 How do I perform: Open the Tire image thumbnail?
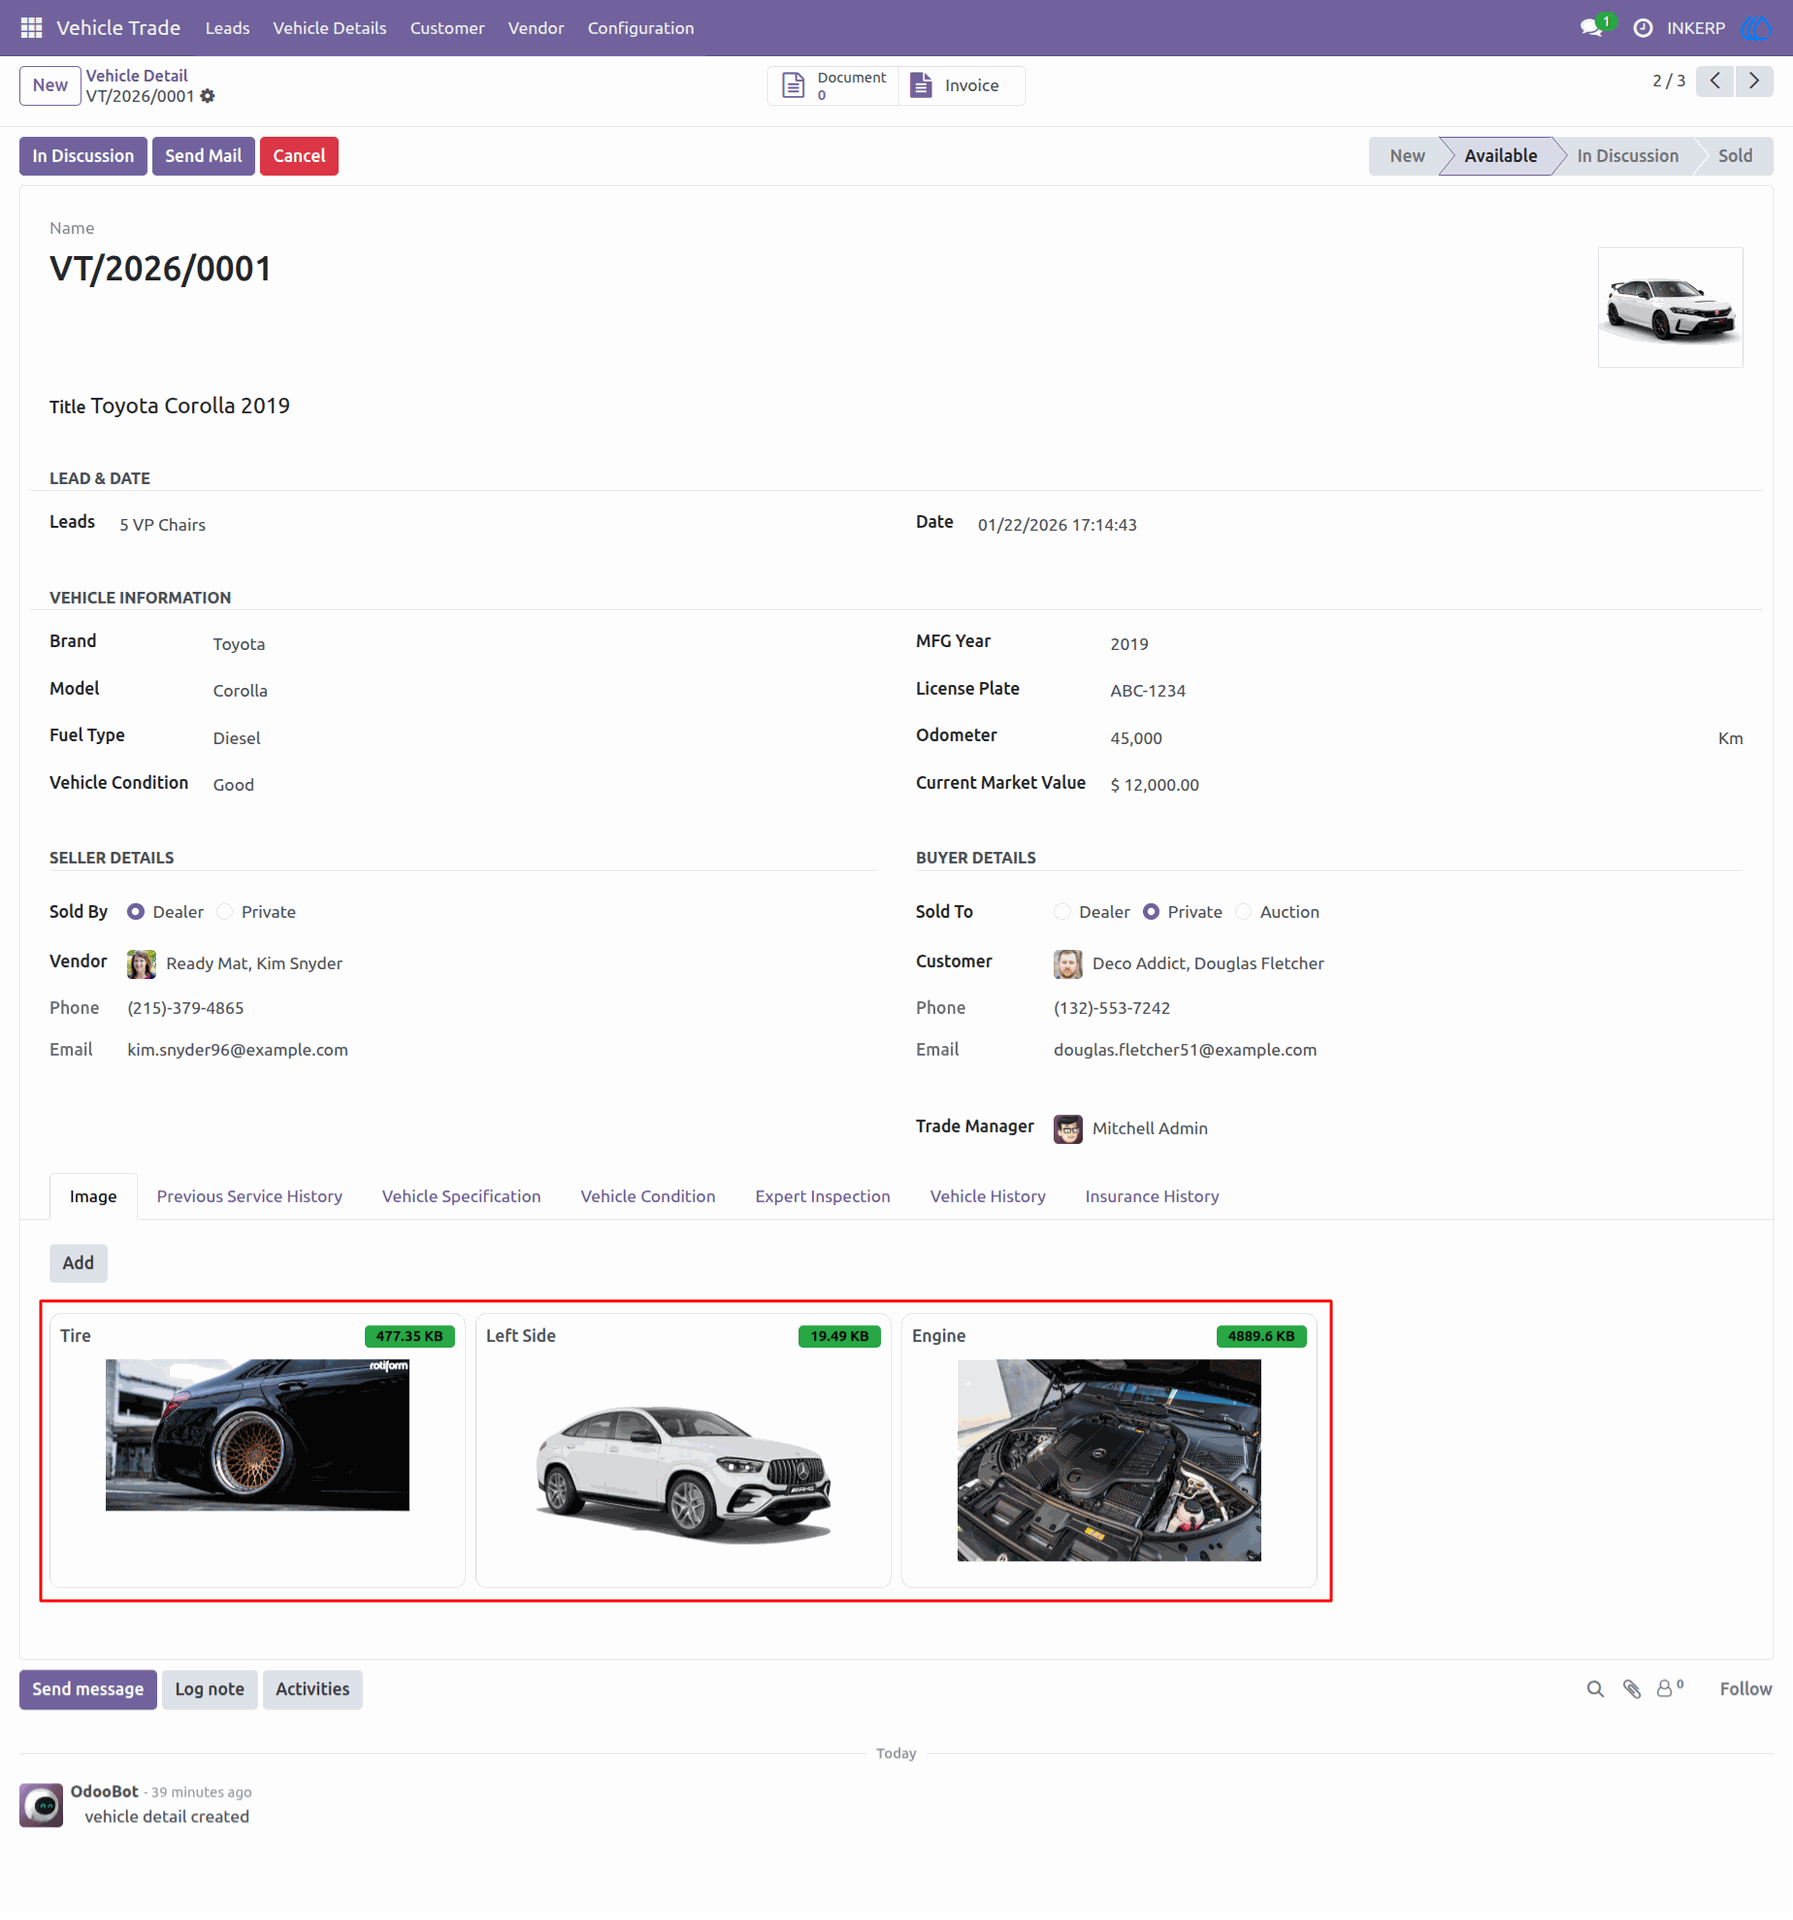[x=257, y=1435]
